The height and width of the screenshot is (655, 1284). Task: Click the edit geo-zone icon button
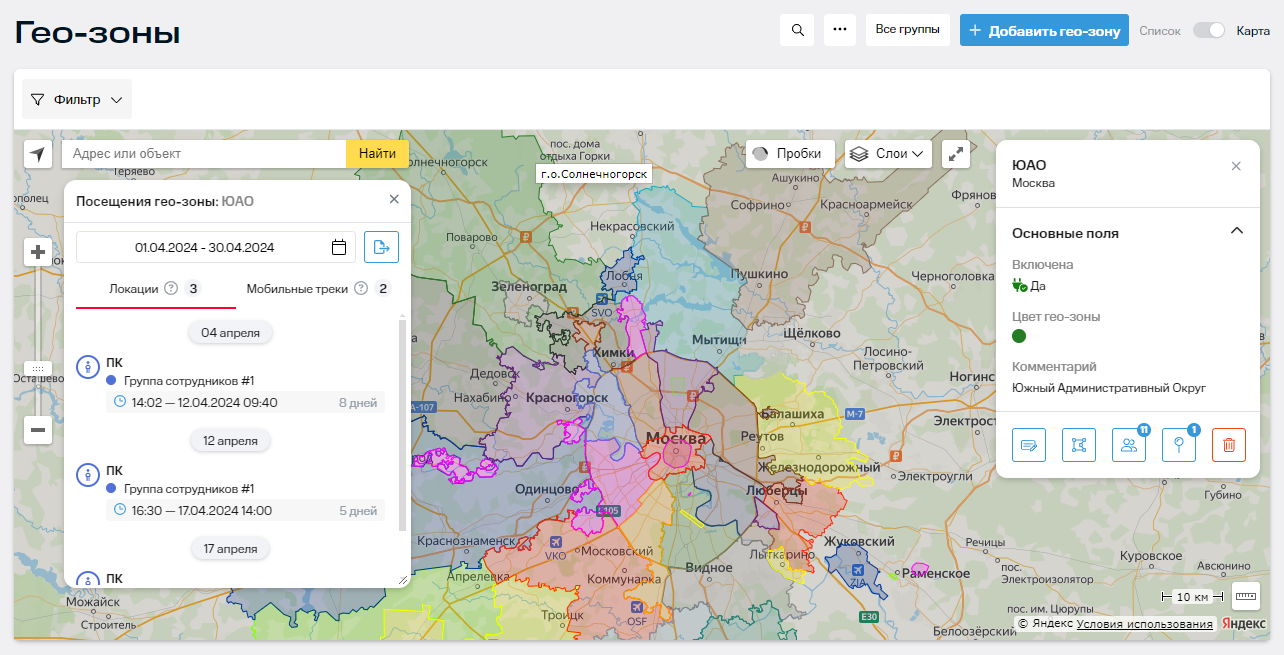point(1029,445)
